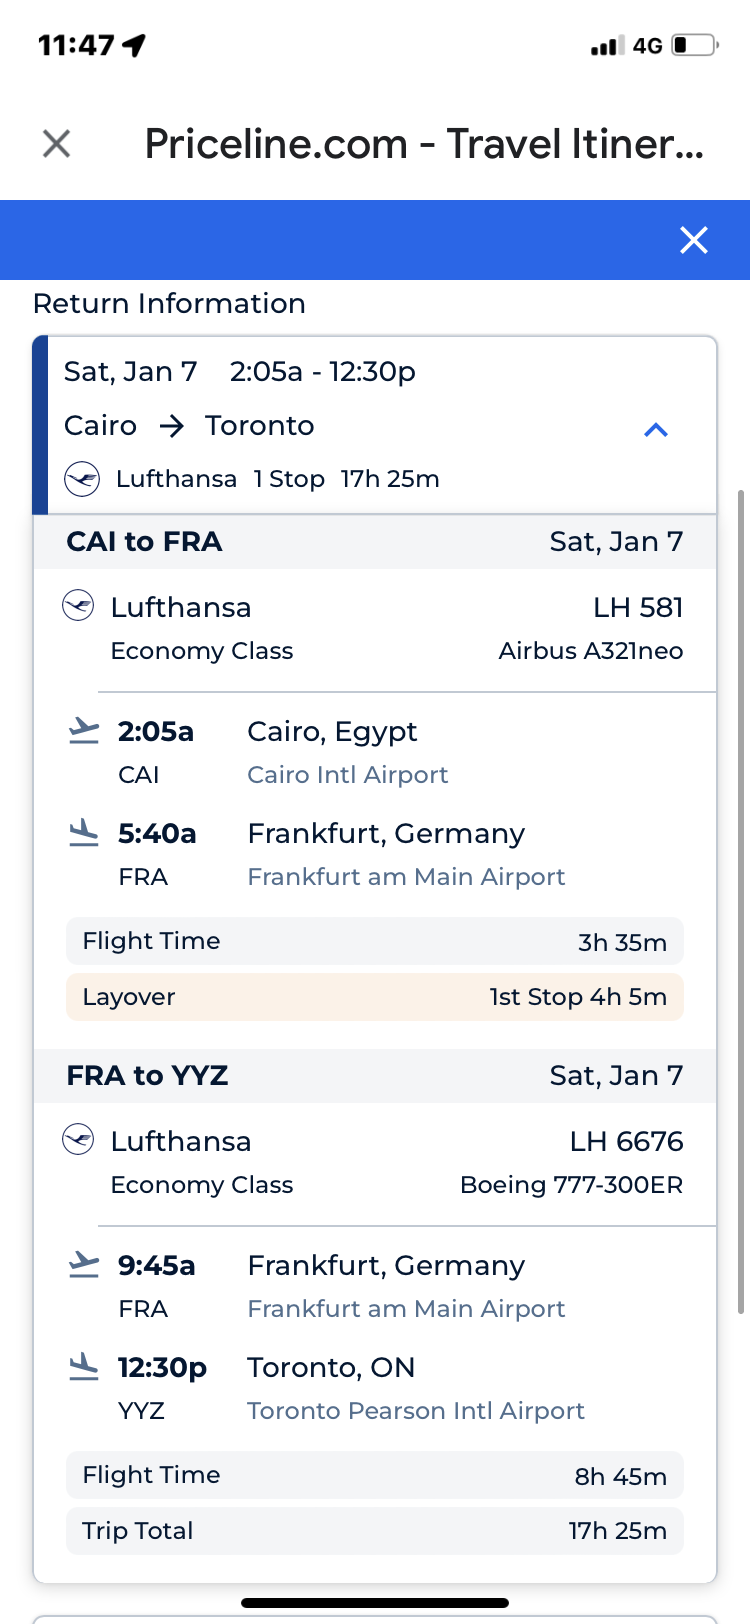
Task: Tap the Layover 1st Stop row
Action: coord(375,997)
